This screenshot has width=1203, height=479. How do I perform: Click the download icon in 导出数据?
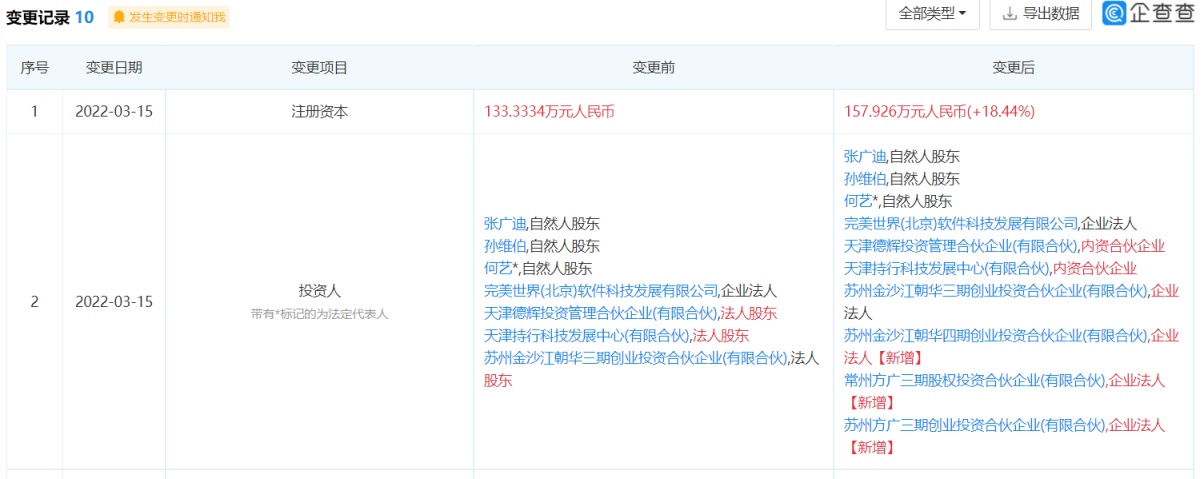click(1010, 14)
